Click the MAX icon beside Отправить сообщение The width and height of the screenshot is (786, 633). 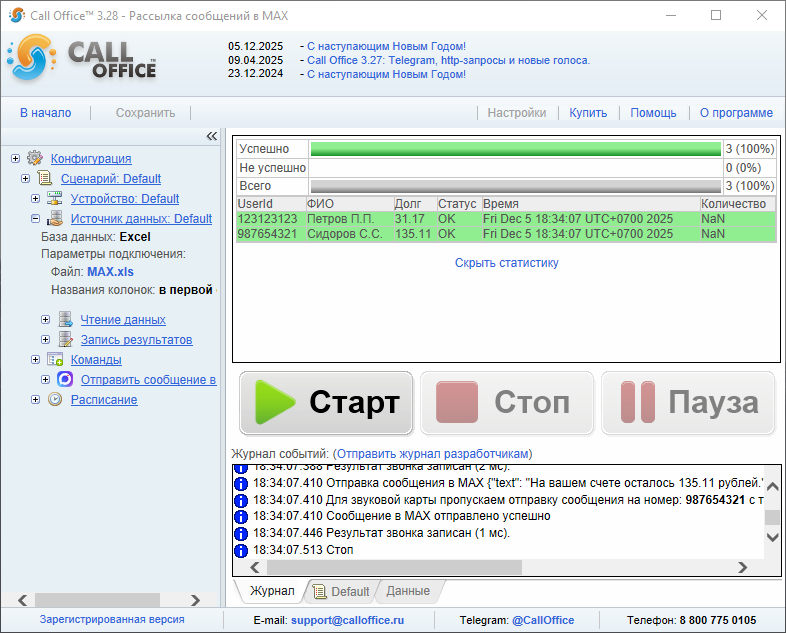coord(65,380)
